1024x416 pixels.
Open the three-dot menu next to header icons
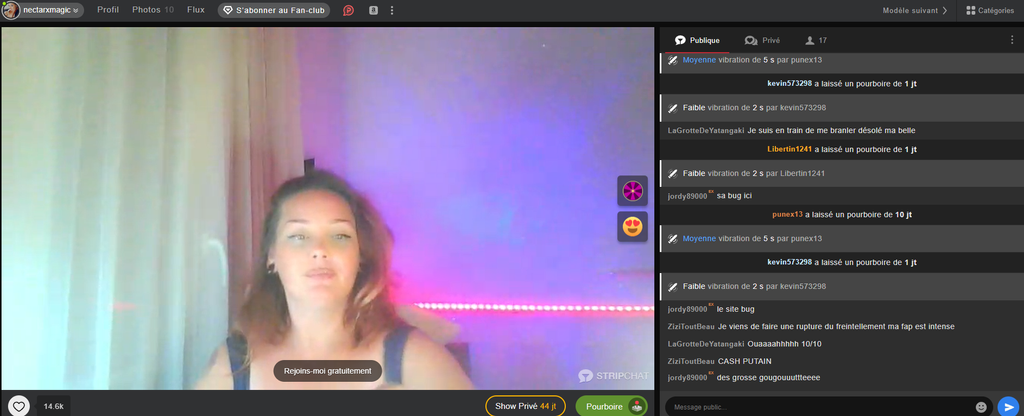392,10
